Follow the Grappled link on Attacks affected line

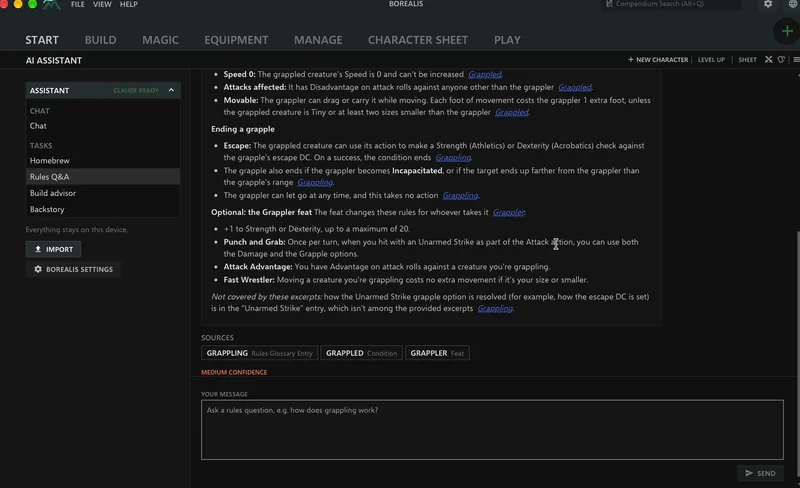[x=575, y=87]
